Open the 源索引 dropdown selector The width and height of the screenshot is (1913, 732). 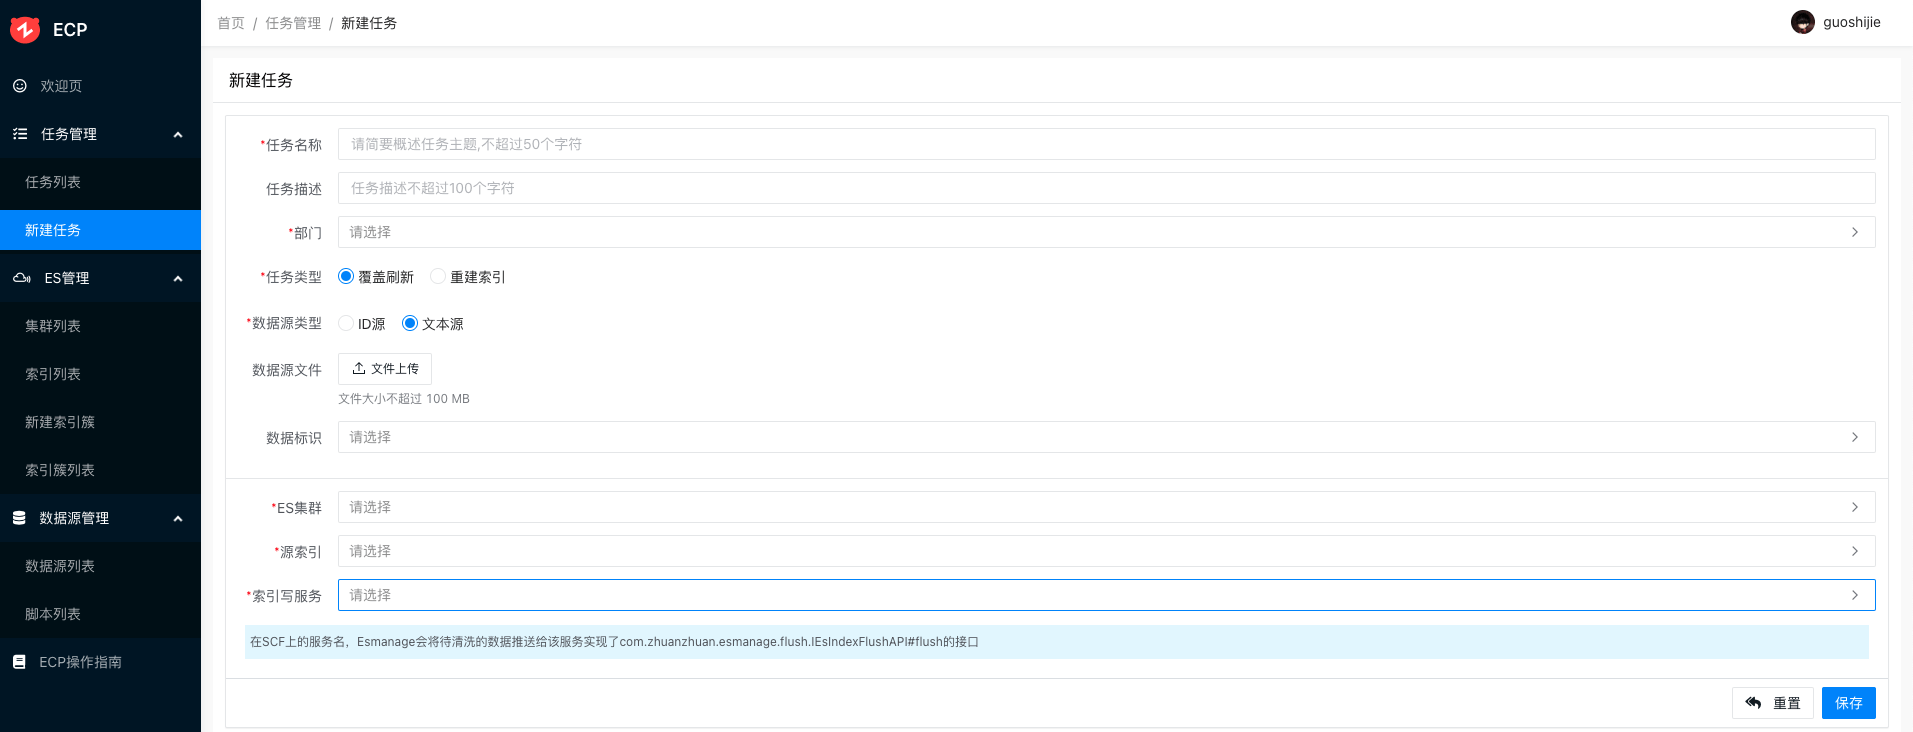tap(1106, 551)
